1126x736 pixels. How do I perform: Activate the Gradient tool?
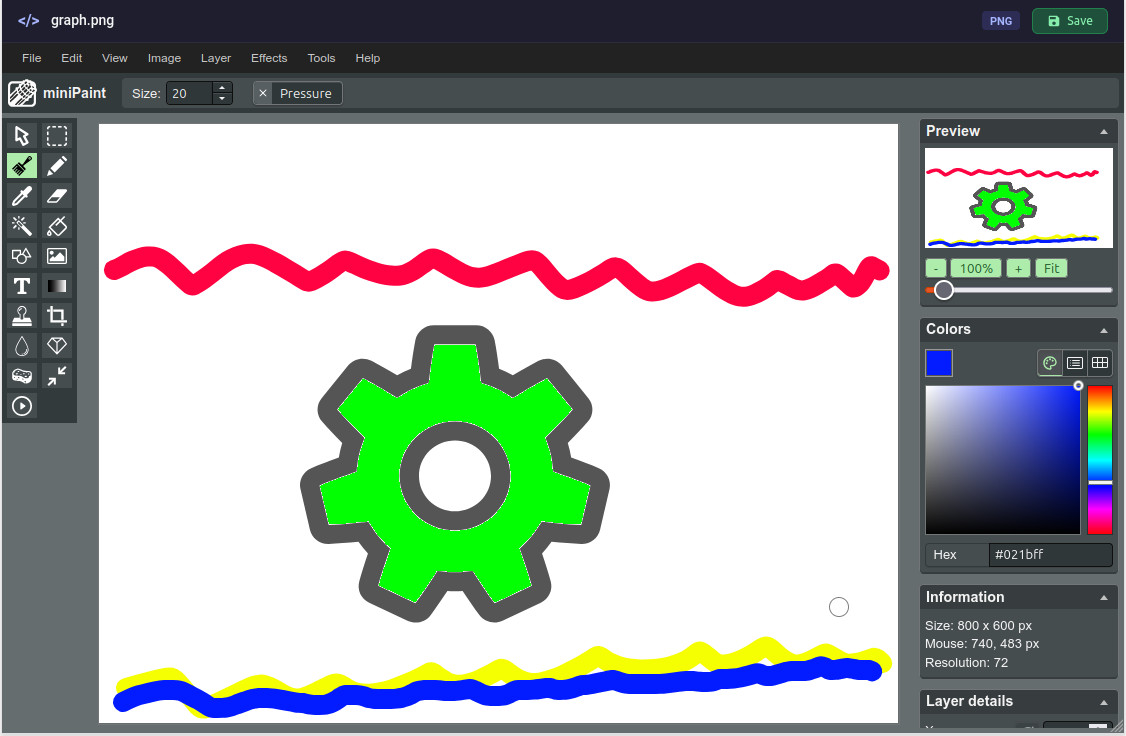[x=57, y=287]
